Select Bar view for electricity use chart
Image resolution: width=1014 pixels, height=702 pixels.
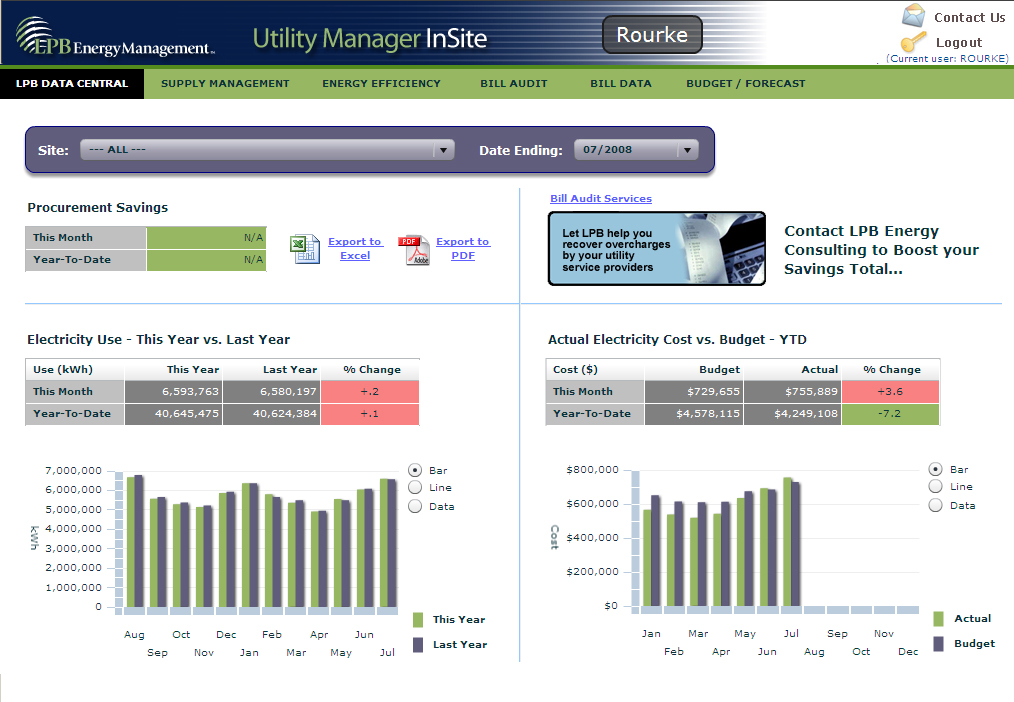click(415, 470)
